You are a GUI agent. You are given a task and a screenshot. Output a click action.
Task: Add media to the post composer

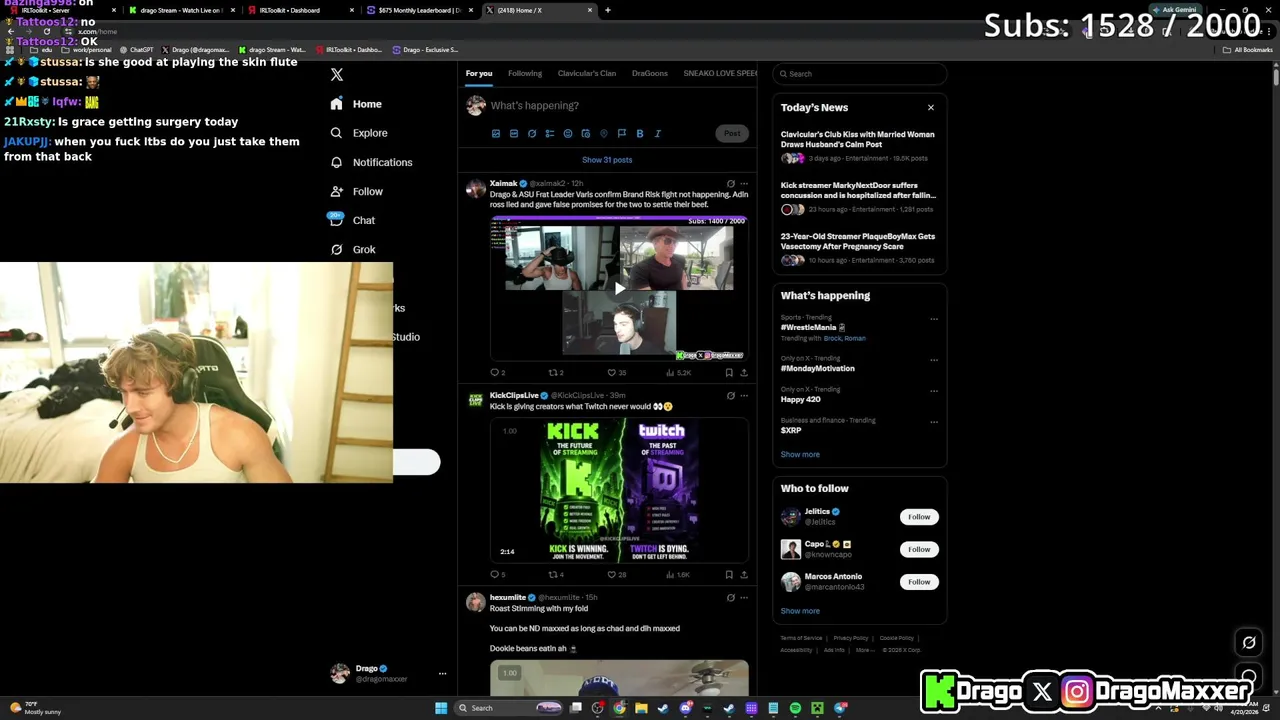pos(495,133)
